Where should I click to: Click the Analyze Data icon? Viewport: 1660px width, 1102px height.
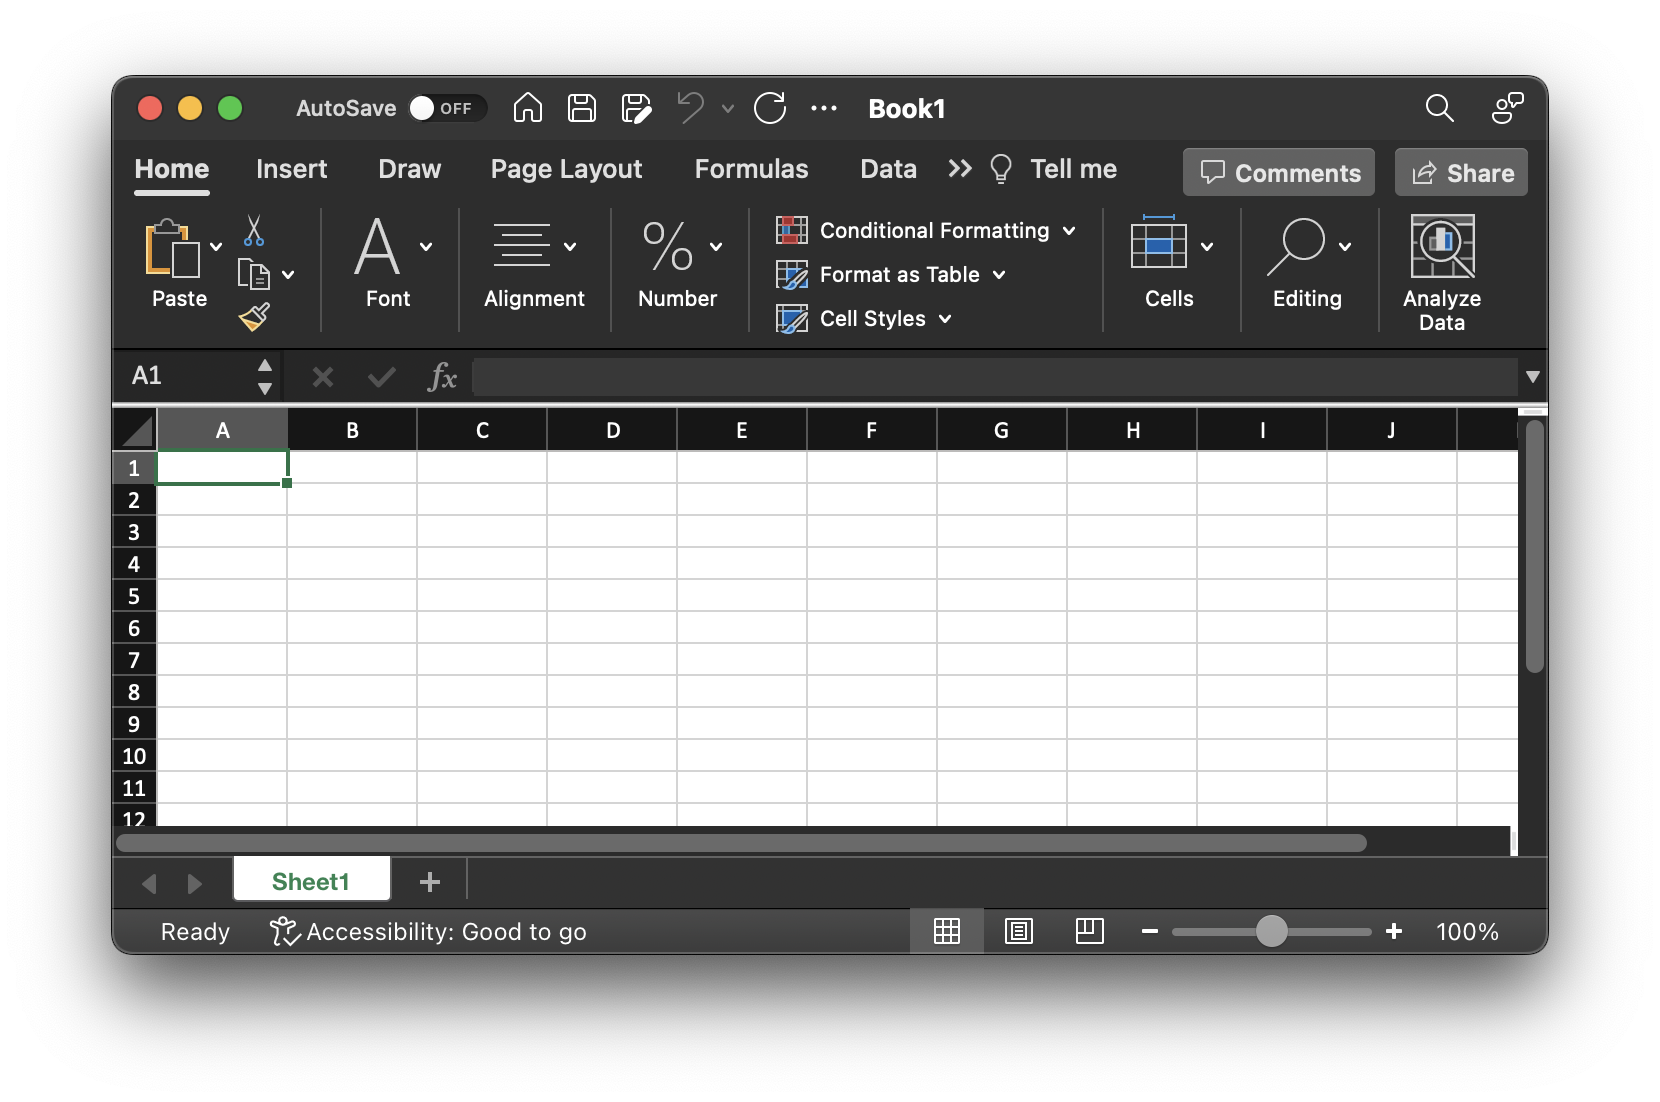coord(1441,245)
